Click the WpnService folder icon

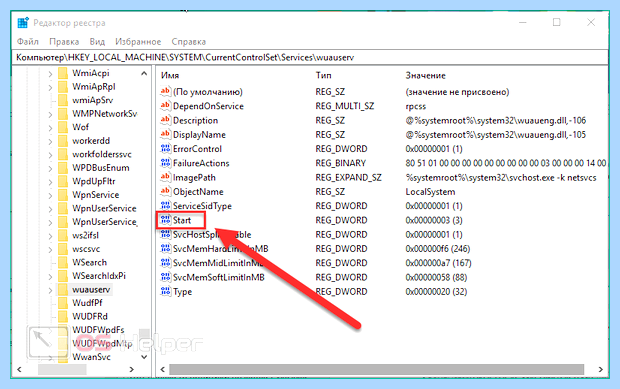click(63, 195)
